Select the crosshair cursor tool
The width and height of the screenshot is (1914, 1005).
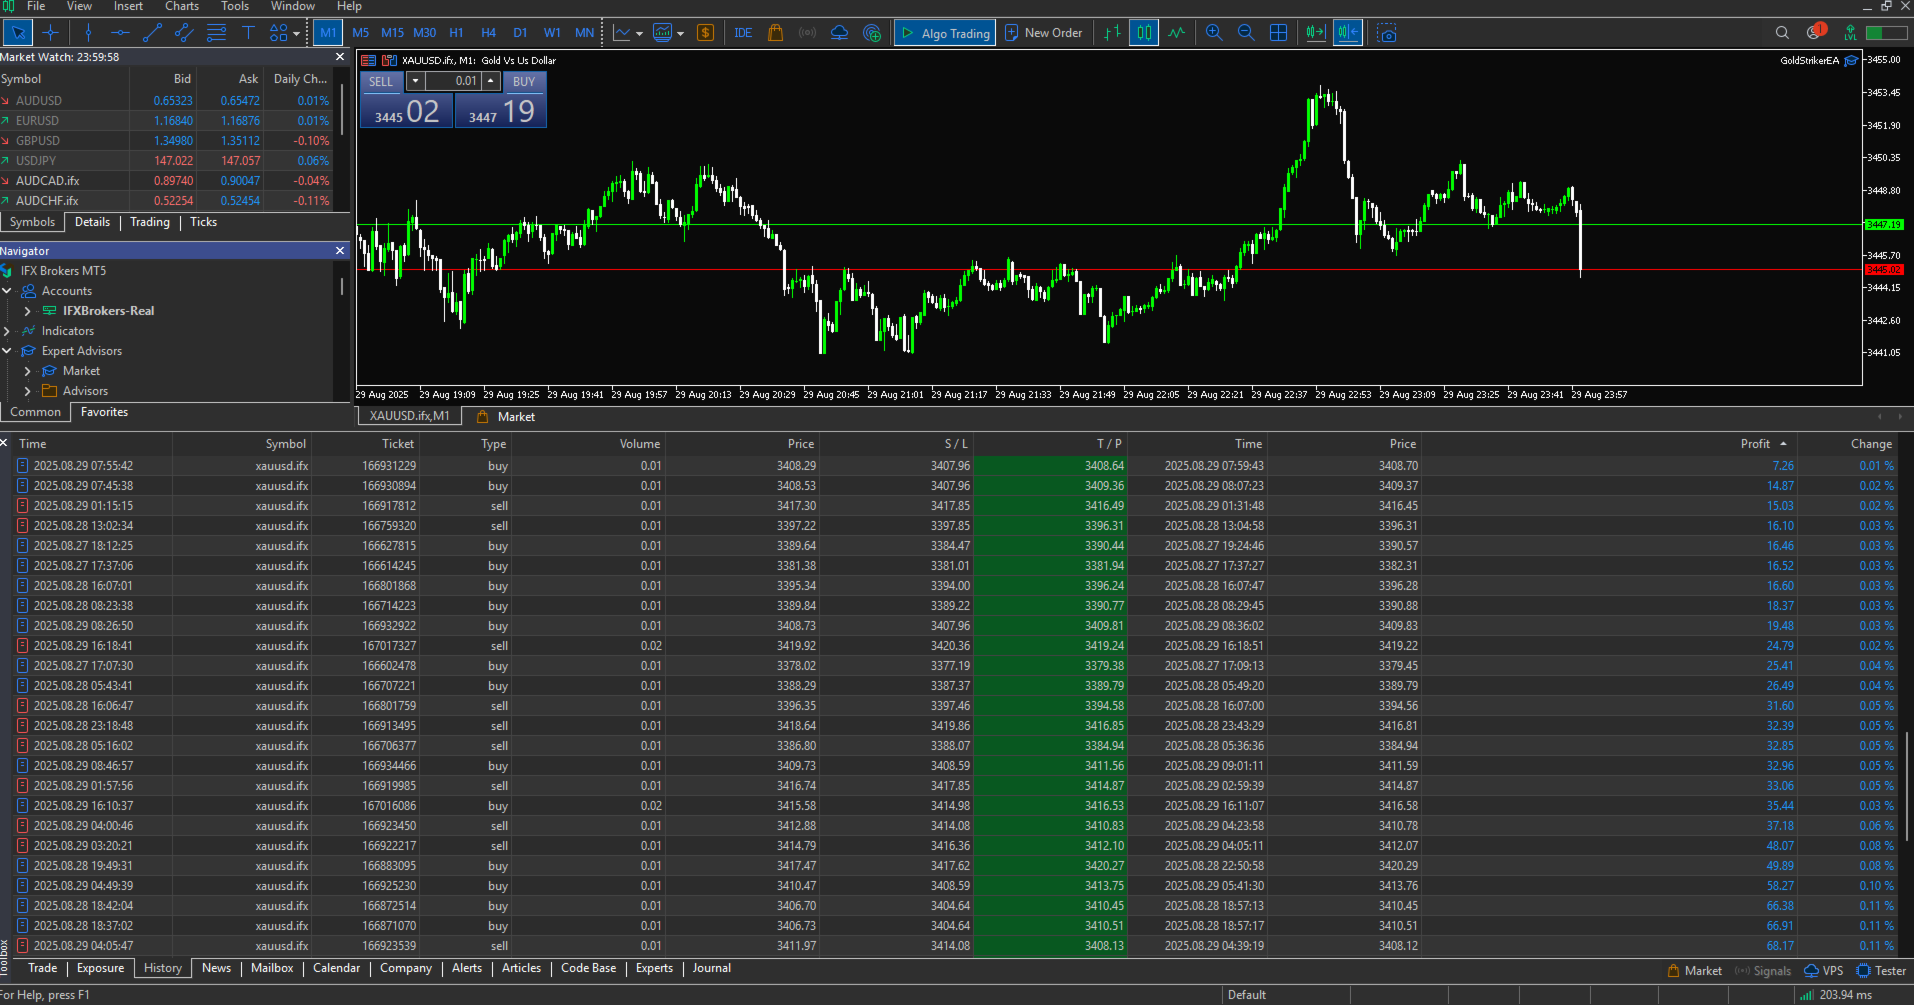(x=50, y=33)
